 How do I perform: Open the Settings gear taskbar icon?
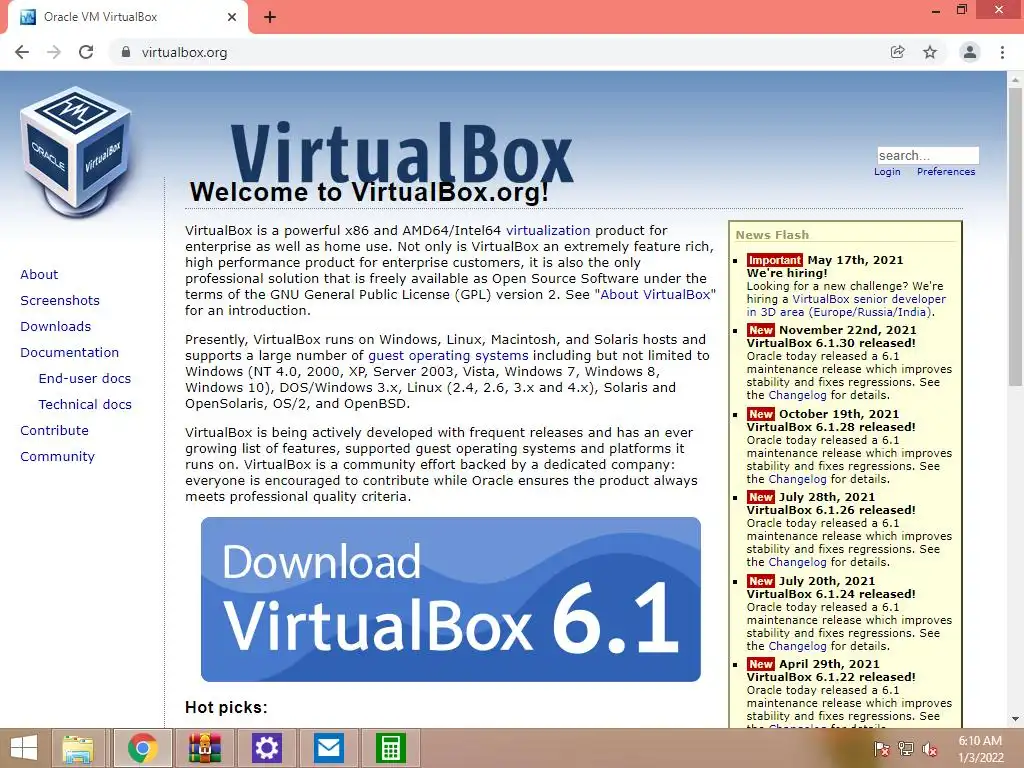point(266,748)
